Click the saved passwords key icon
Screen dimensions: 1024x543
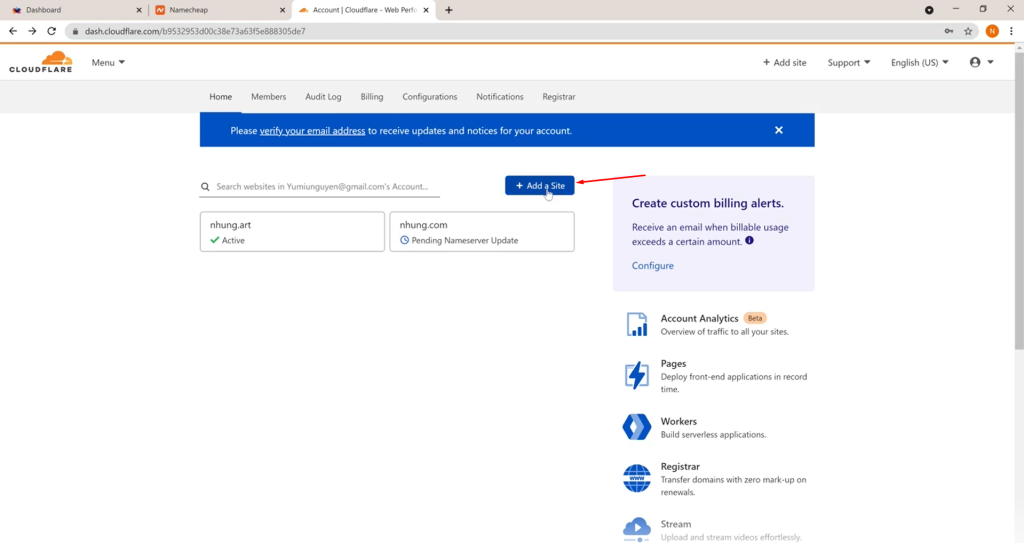coord(948,31)
